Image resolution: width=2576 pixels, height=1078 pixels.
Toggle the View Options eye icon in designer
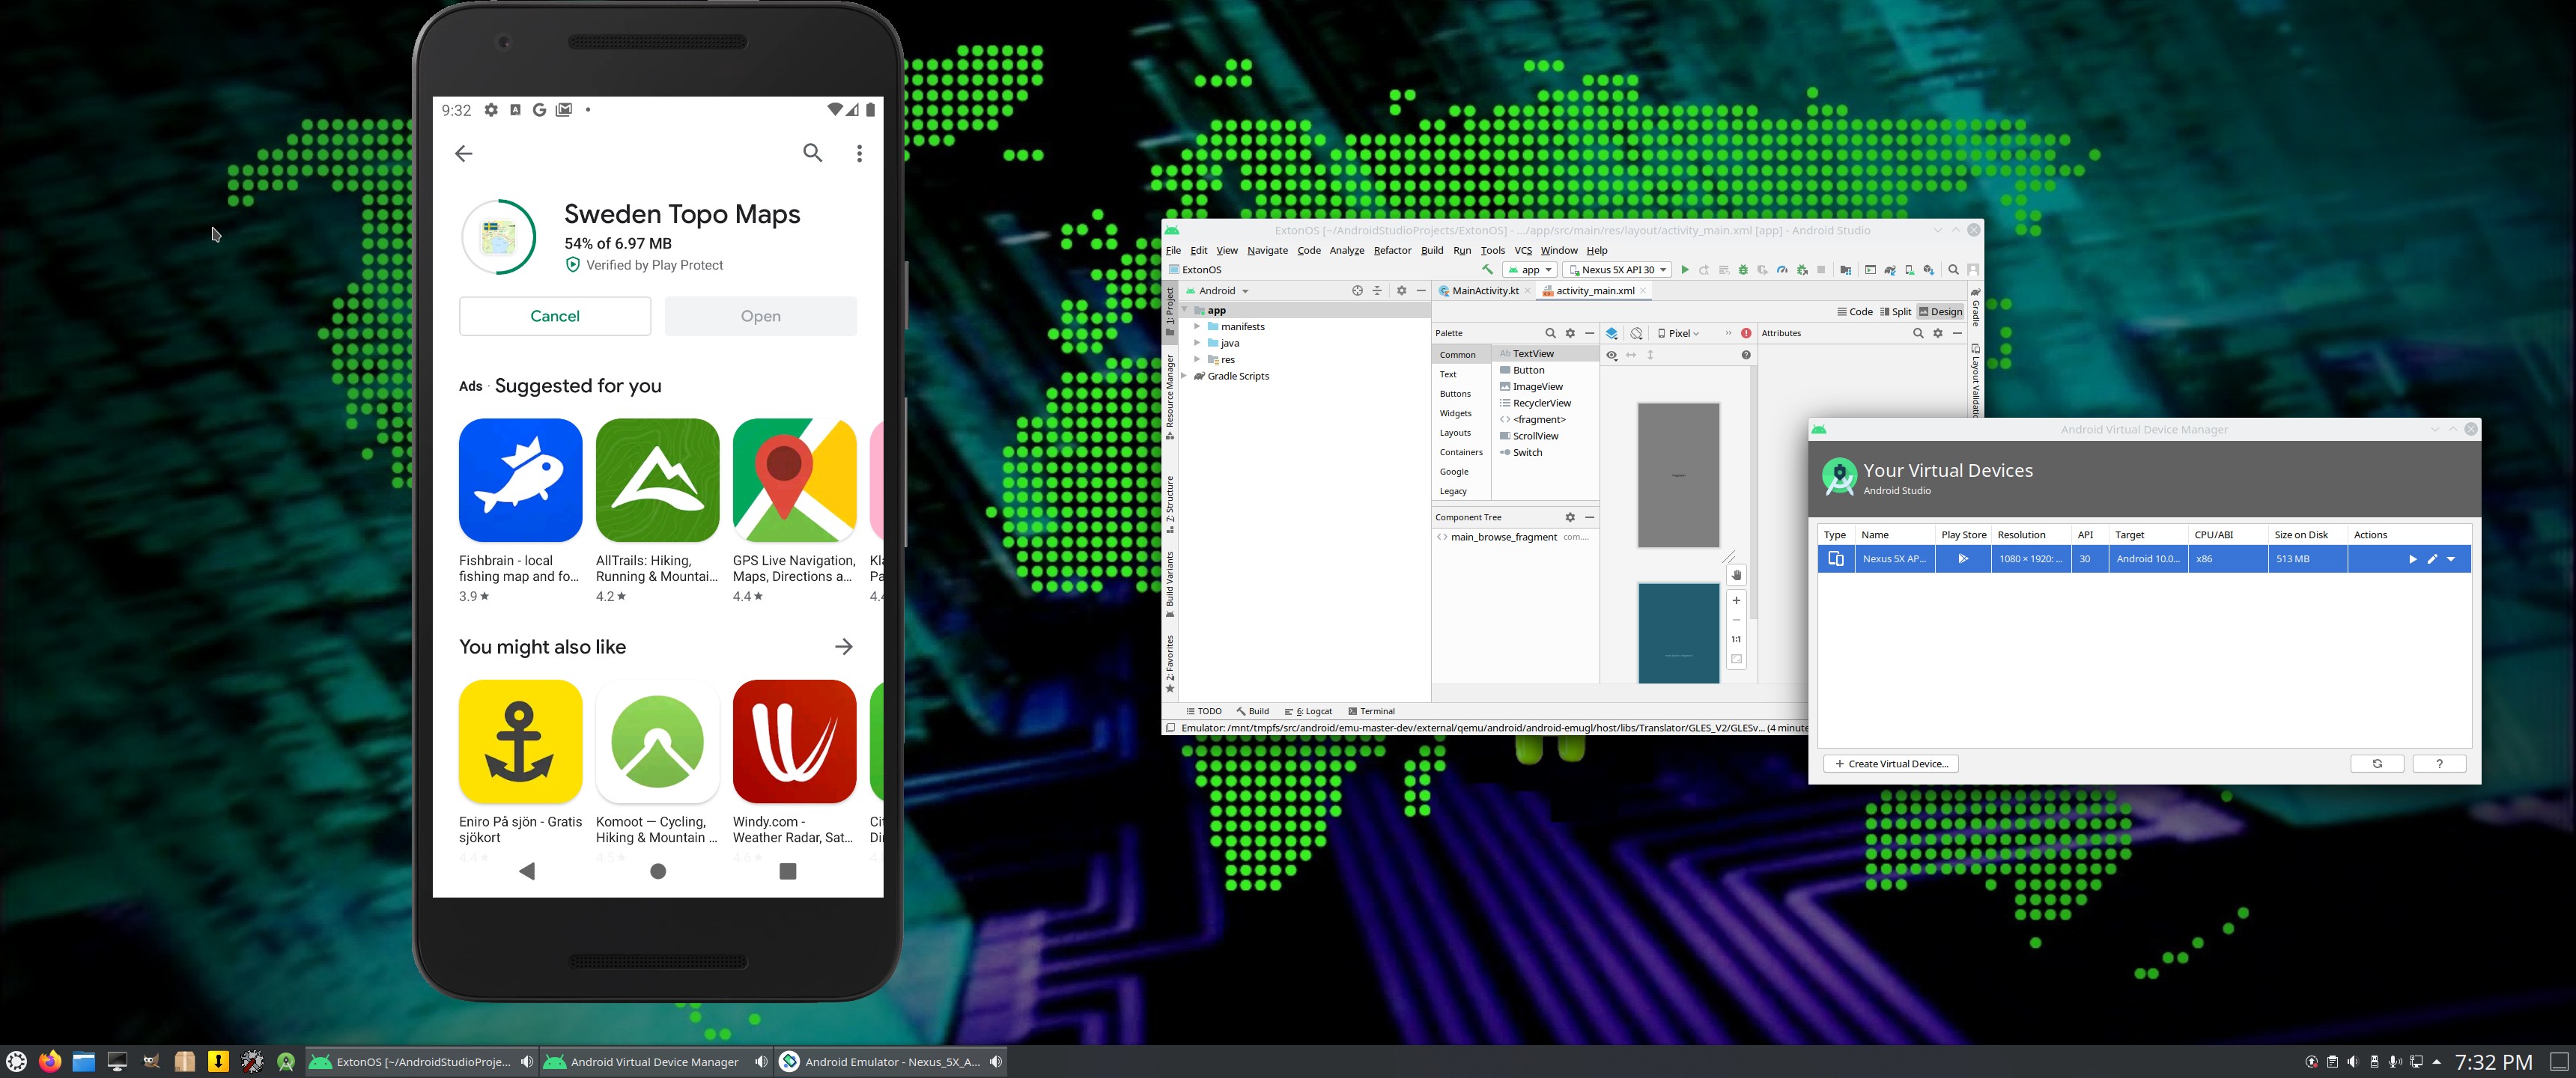coord(1611,355)
